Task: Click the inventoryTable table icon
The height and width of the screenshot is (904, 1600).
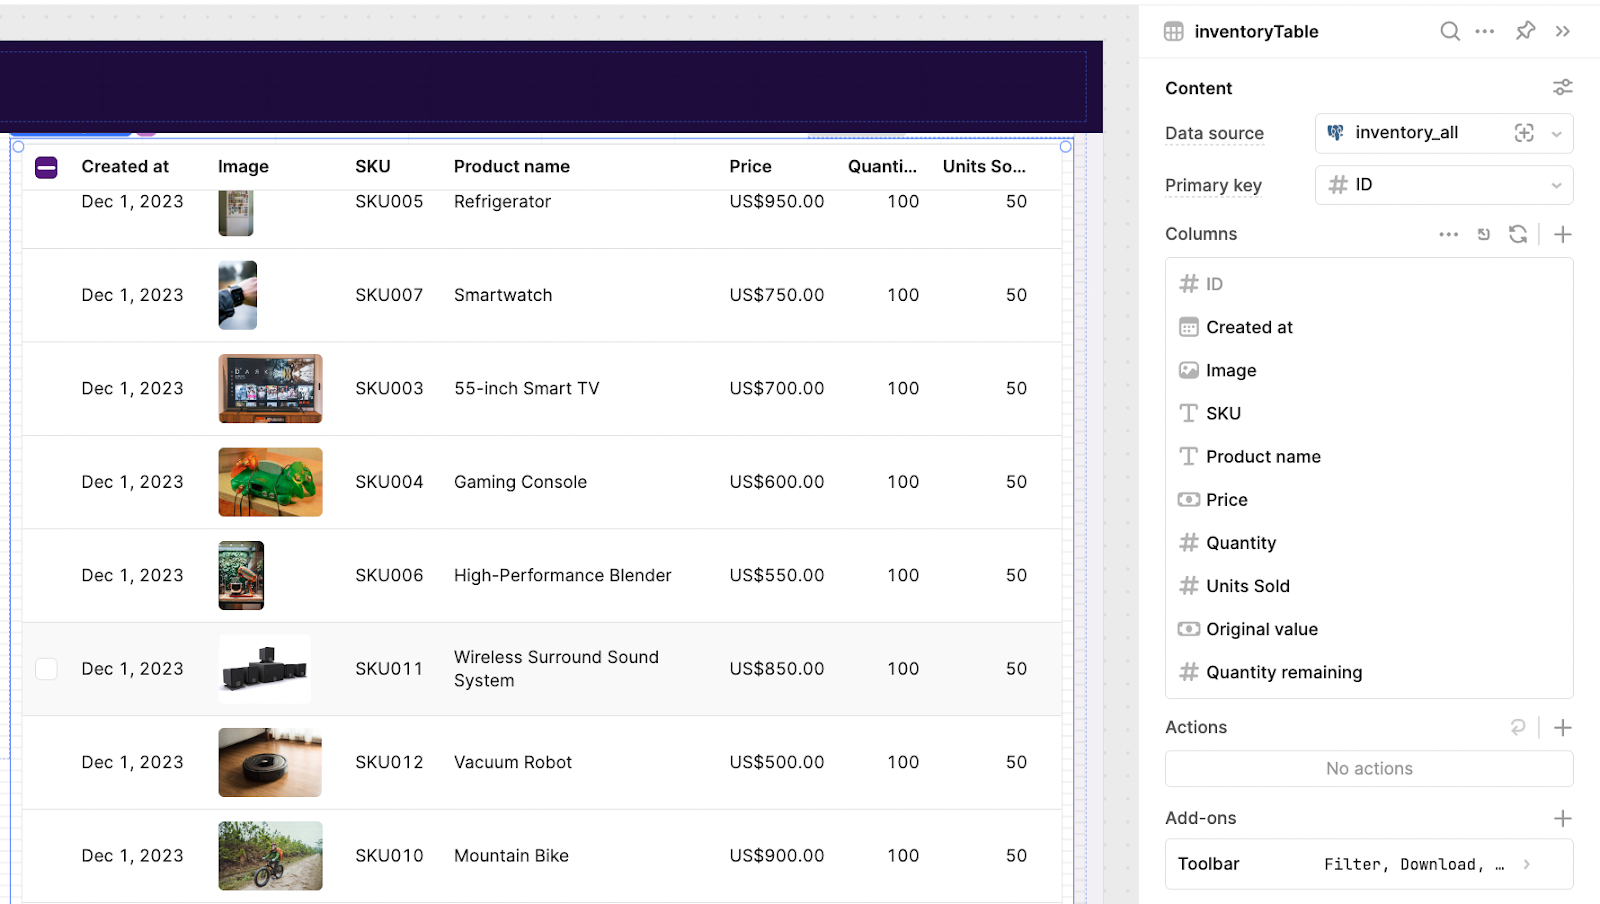Action: [1174, 32]
